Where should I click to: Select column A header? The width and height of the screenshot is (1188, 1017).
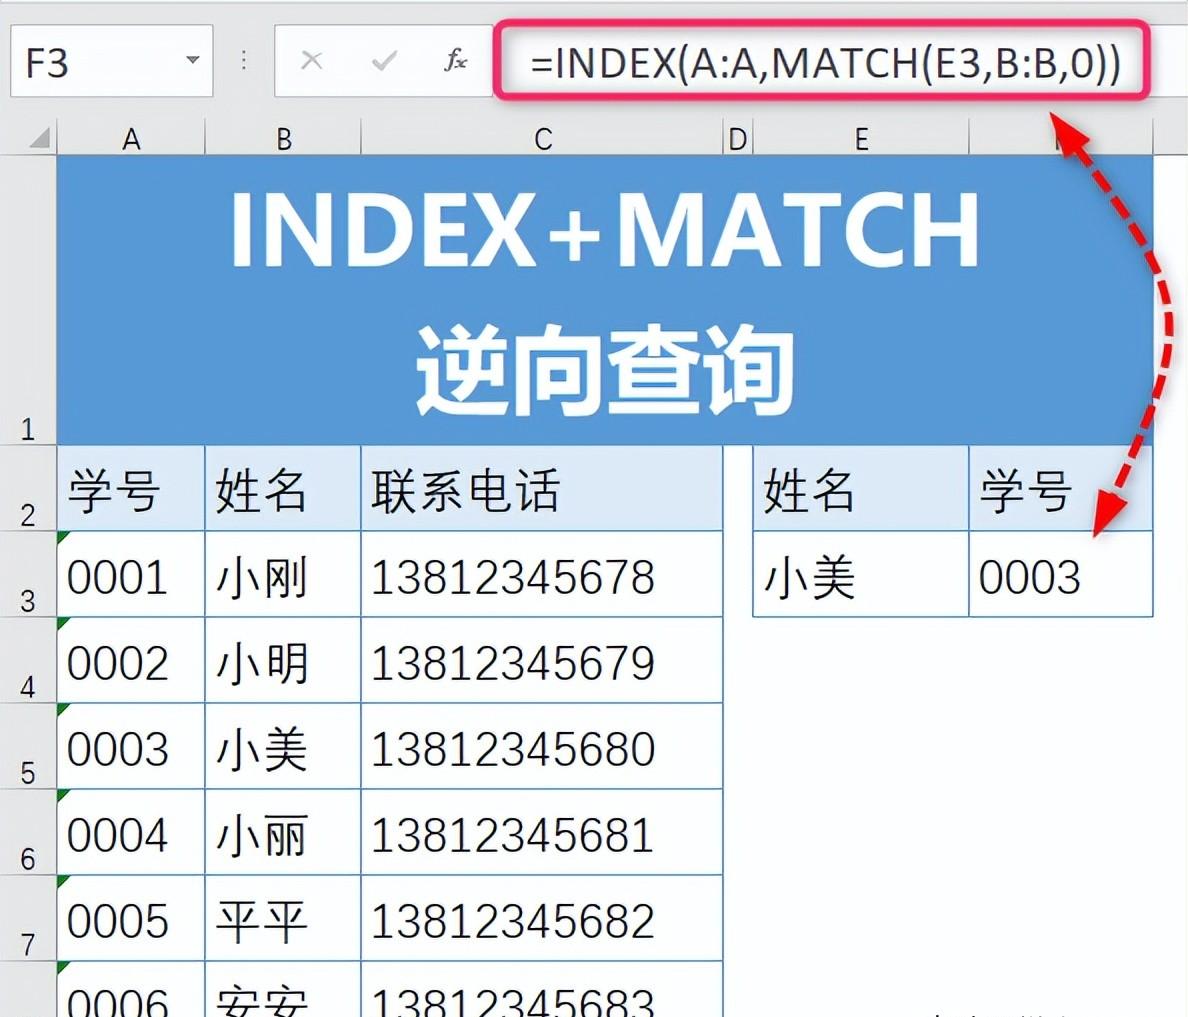coord(131,139)
